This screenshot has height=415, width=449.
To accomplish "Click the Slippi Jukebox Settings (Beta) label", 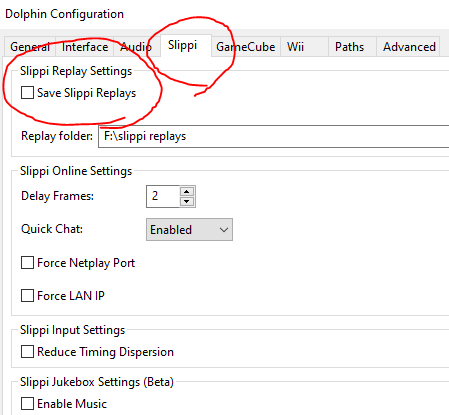I will [97, 382].
